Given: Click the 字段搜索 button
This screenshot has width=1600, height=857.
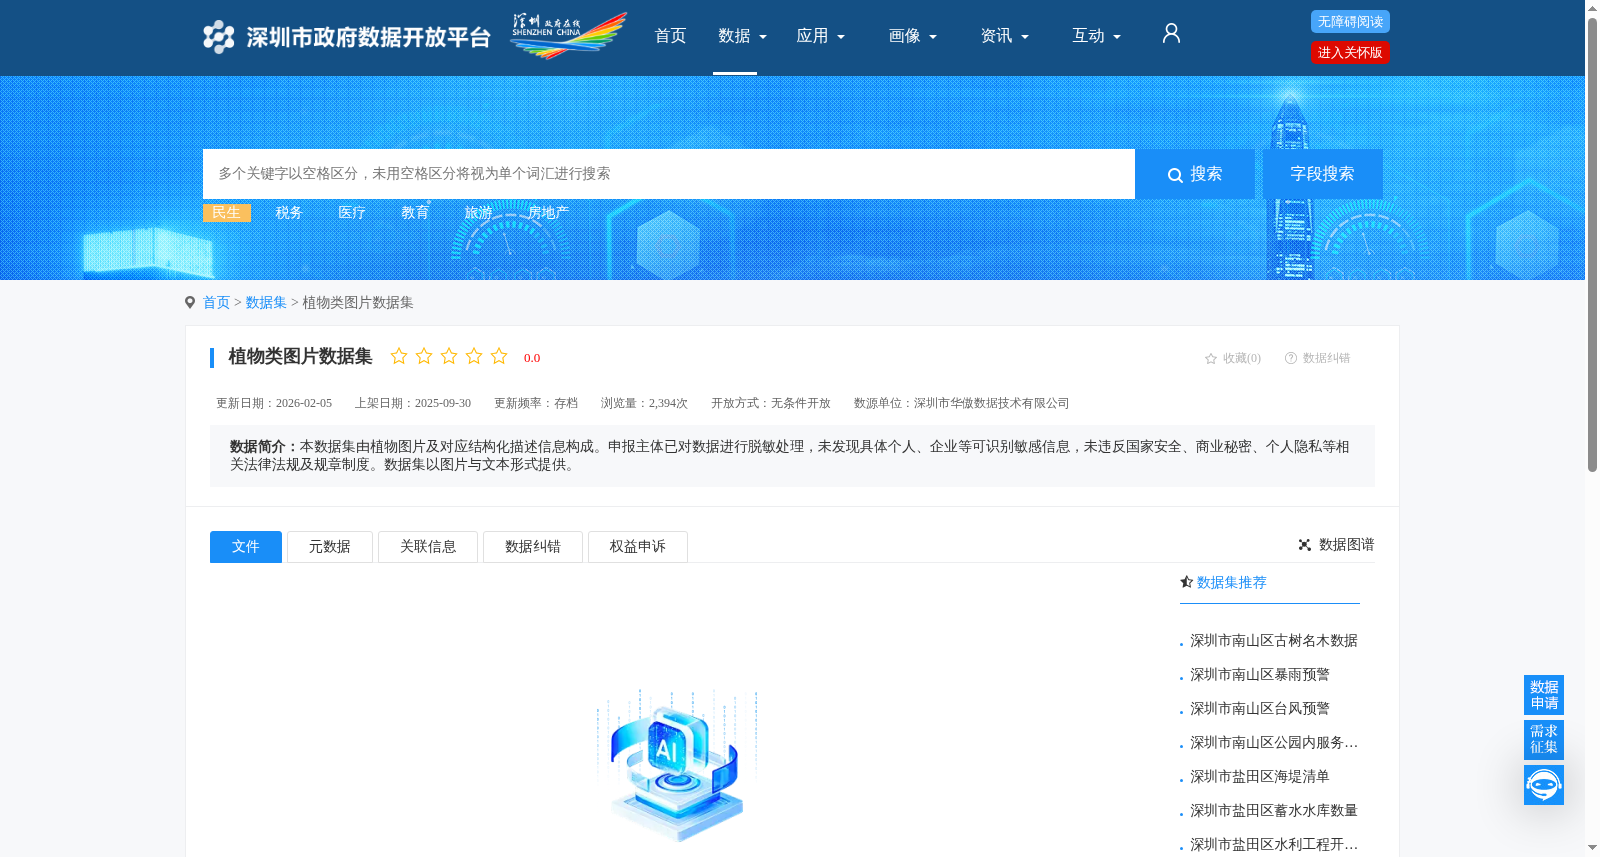Looking at the screenshot, I should pyautogui.click(x=1322, y=174).
